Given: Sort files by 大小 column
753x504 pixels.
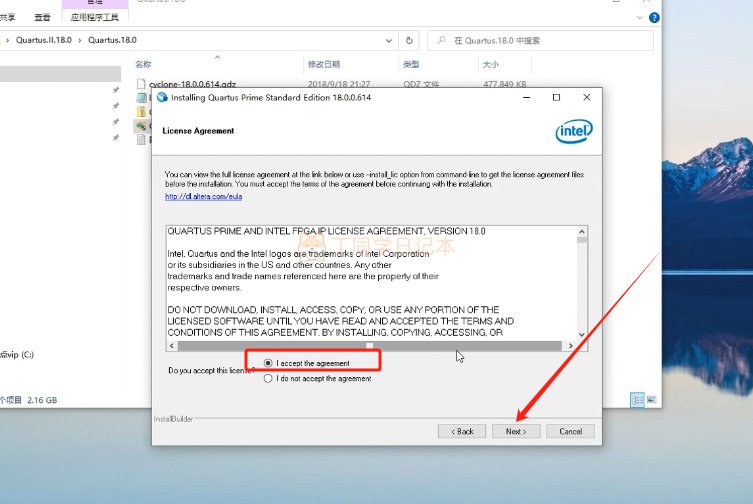Looking at the screenshot, I should click(490, 64).
